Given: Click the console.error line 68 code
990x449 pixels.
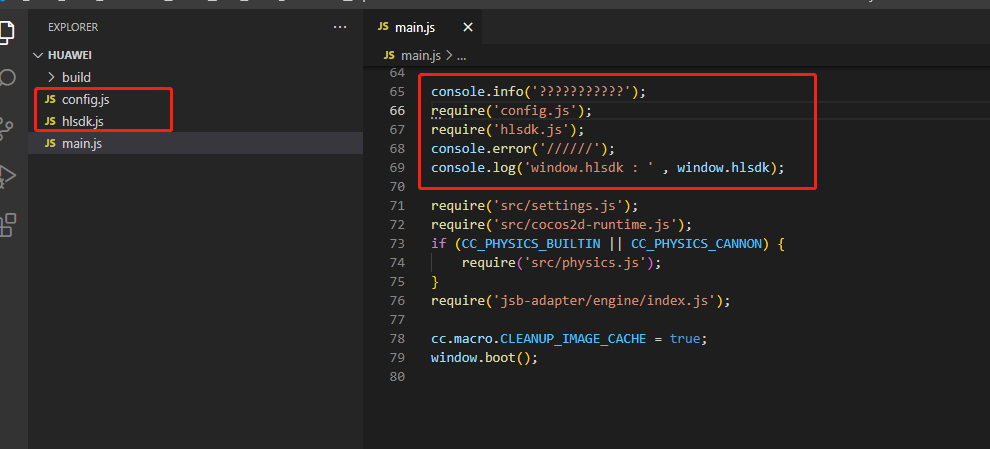Looking at the screenshot, I should click(x=523, y=148).
